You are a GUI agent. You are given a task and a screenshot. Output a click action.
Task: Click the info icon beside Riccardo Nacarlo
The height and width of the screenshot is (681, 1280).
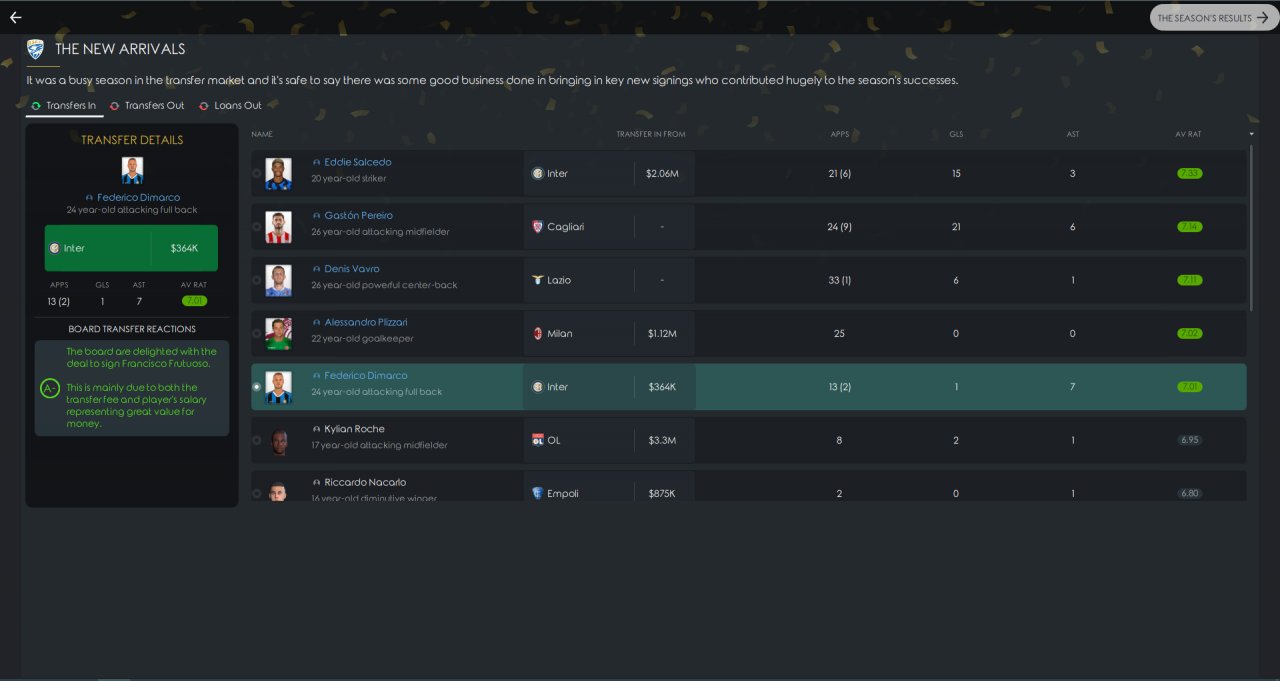pos(317,483)
